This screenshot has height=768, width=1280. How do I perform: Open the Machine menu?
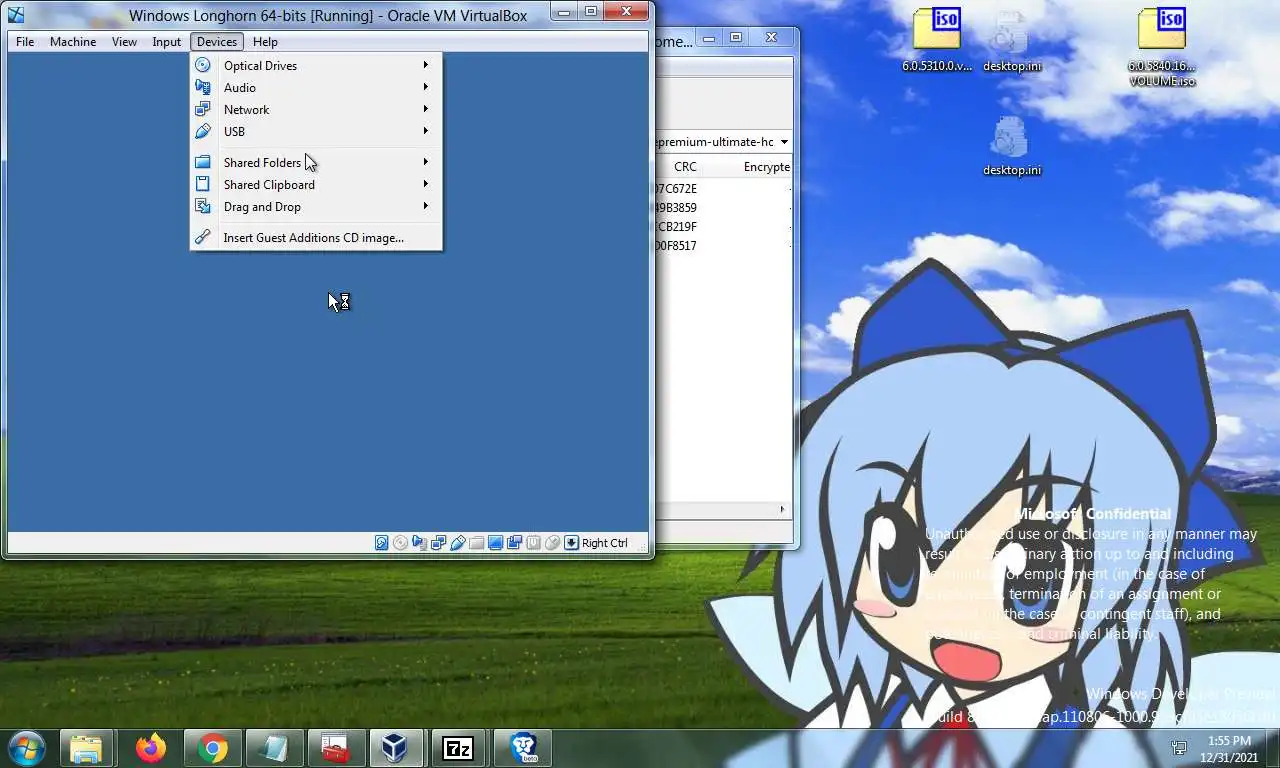(73, 42)
